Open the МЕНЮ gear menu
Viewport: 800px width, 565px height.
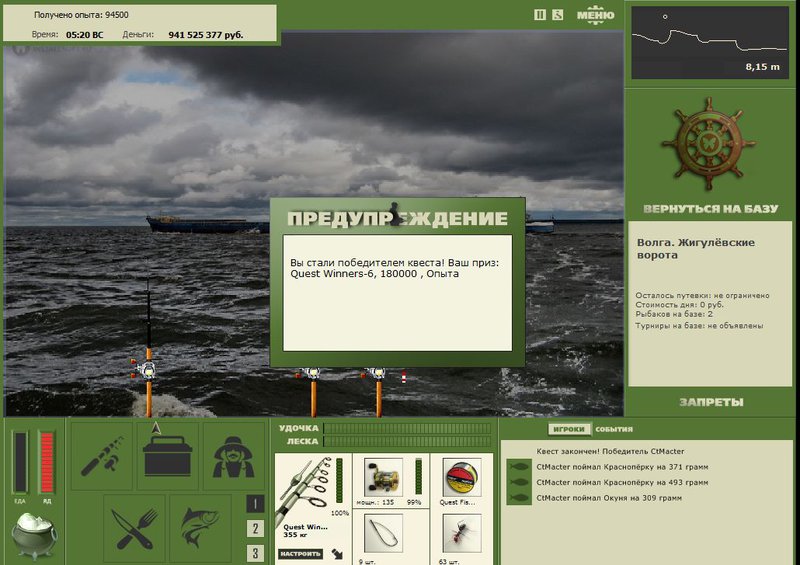point(595,15)
